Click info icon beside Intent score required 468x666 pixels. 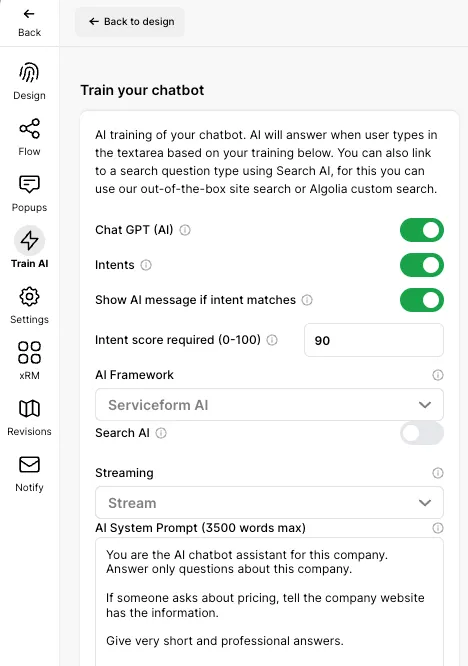(272, 340)
